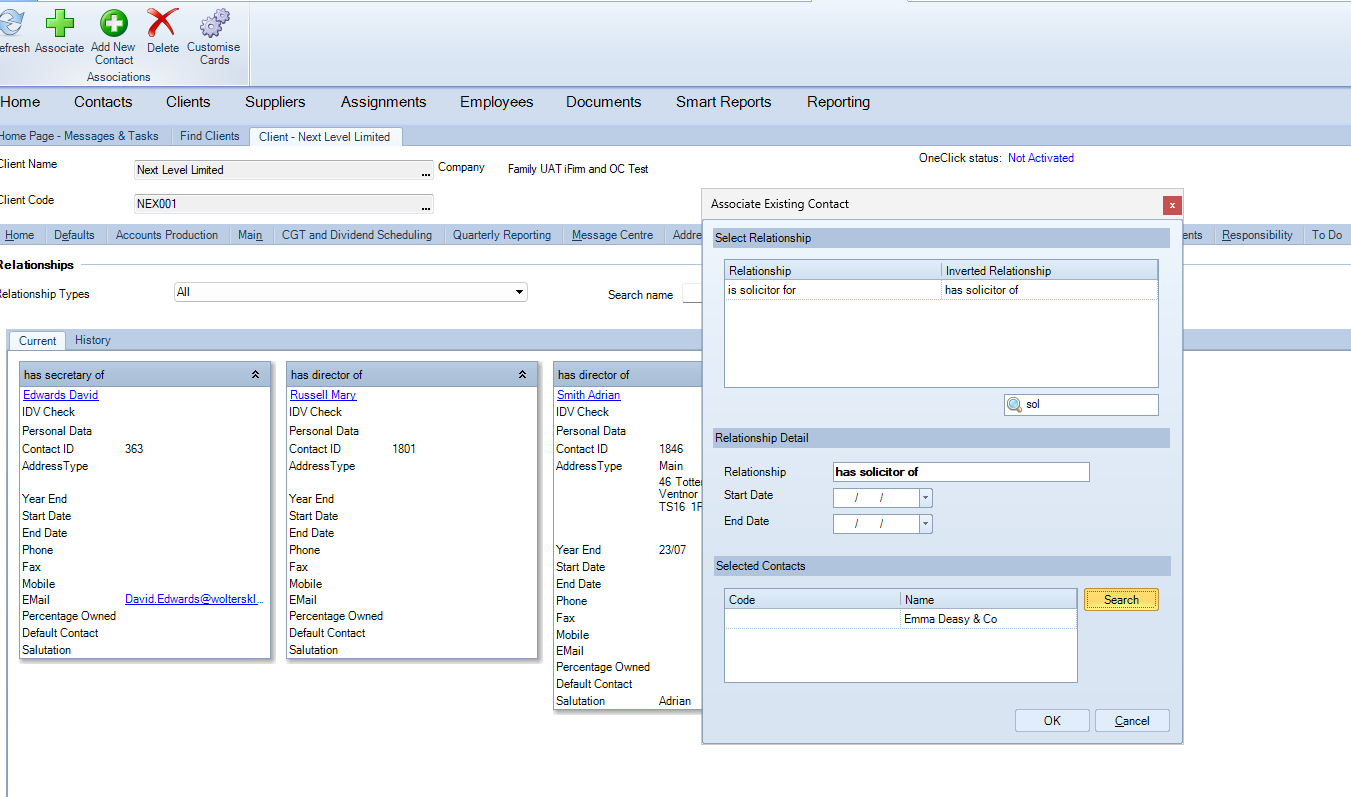Switch to Home Page - Messages & Tasks tab
Image resolution: width=1351 pixels, height=797 pixels.
(82, 136)
